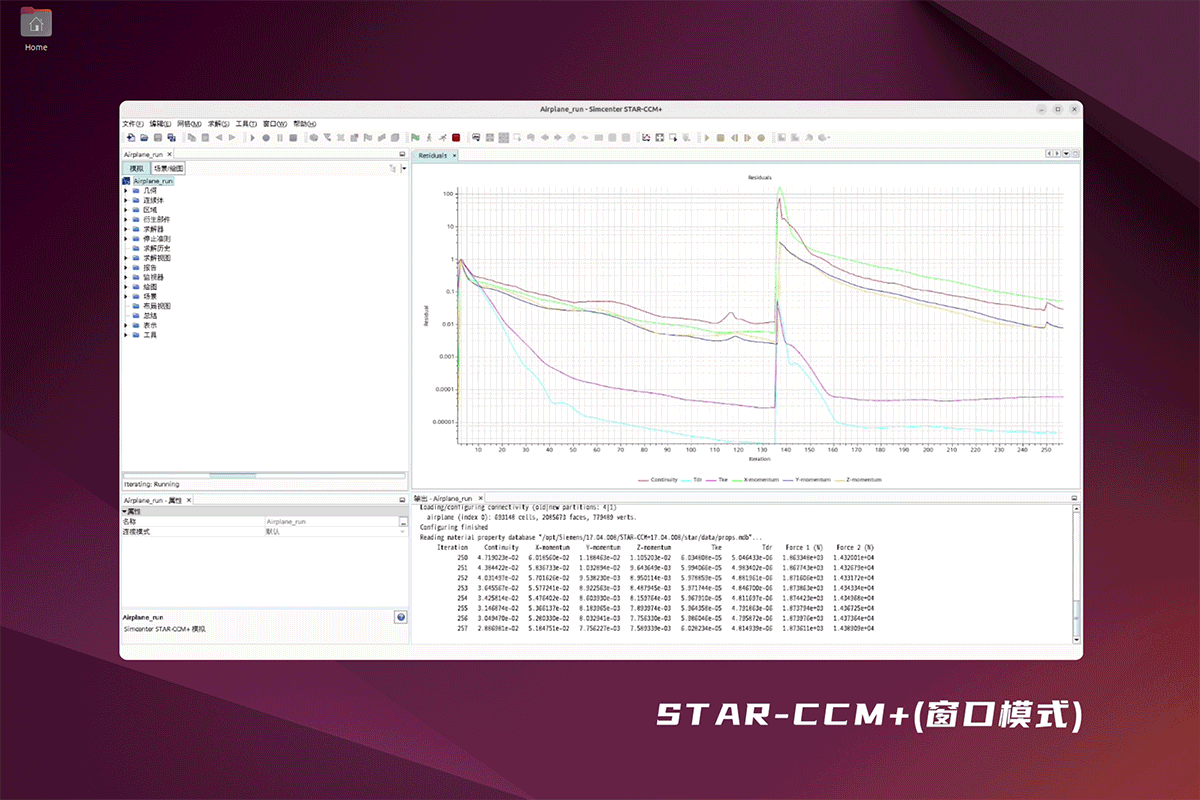Stop the solver with the red stop icon
1200x800 pixels.
click(x=455, y=137)
